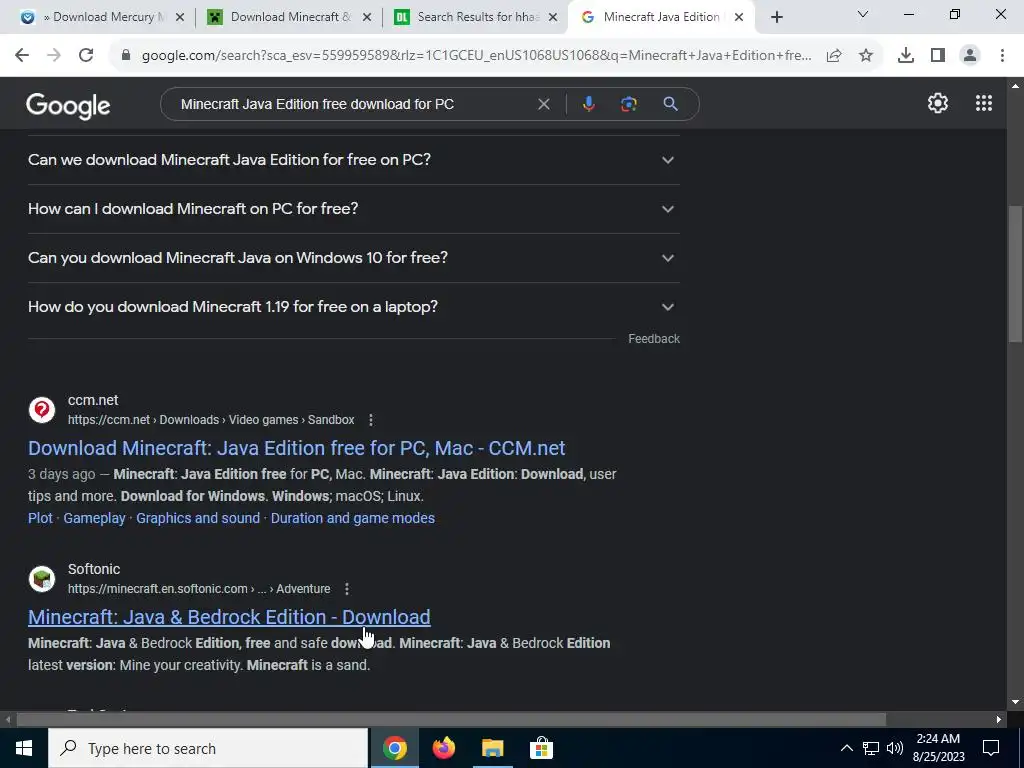The height and width of the screenshot is (768, 1024).
Task: Click the taskbar search box
Action: click(x=208, y=748)
